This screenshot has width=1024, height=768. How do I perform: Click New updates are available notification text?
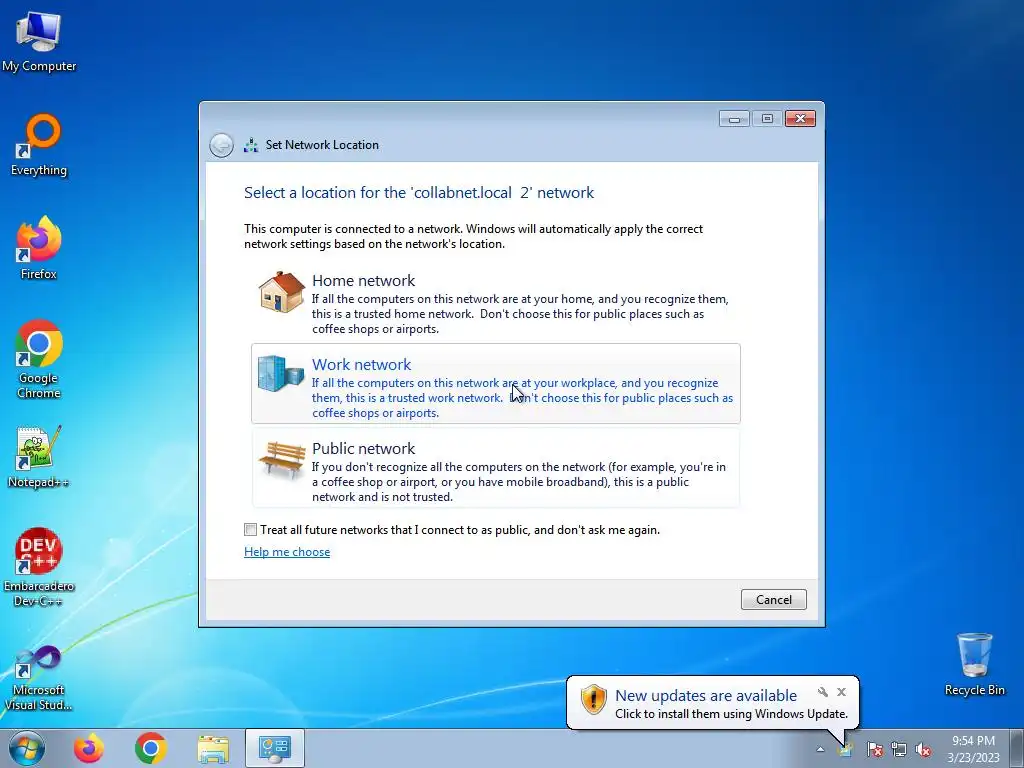pyautogui.click(x=706, y=696)
